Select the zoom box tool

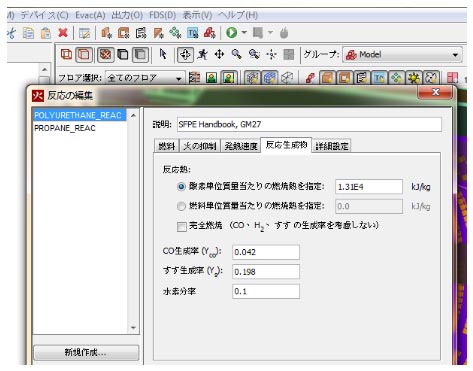[254, 54]
